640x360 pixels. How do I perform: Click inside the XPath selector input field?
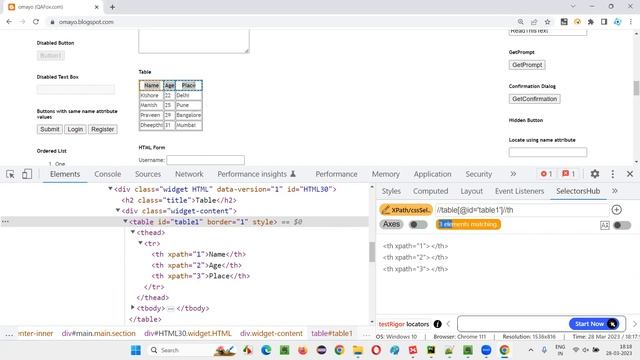tap(522, 210)
